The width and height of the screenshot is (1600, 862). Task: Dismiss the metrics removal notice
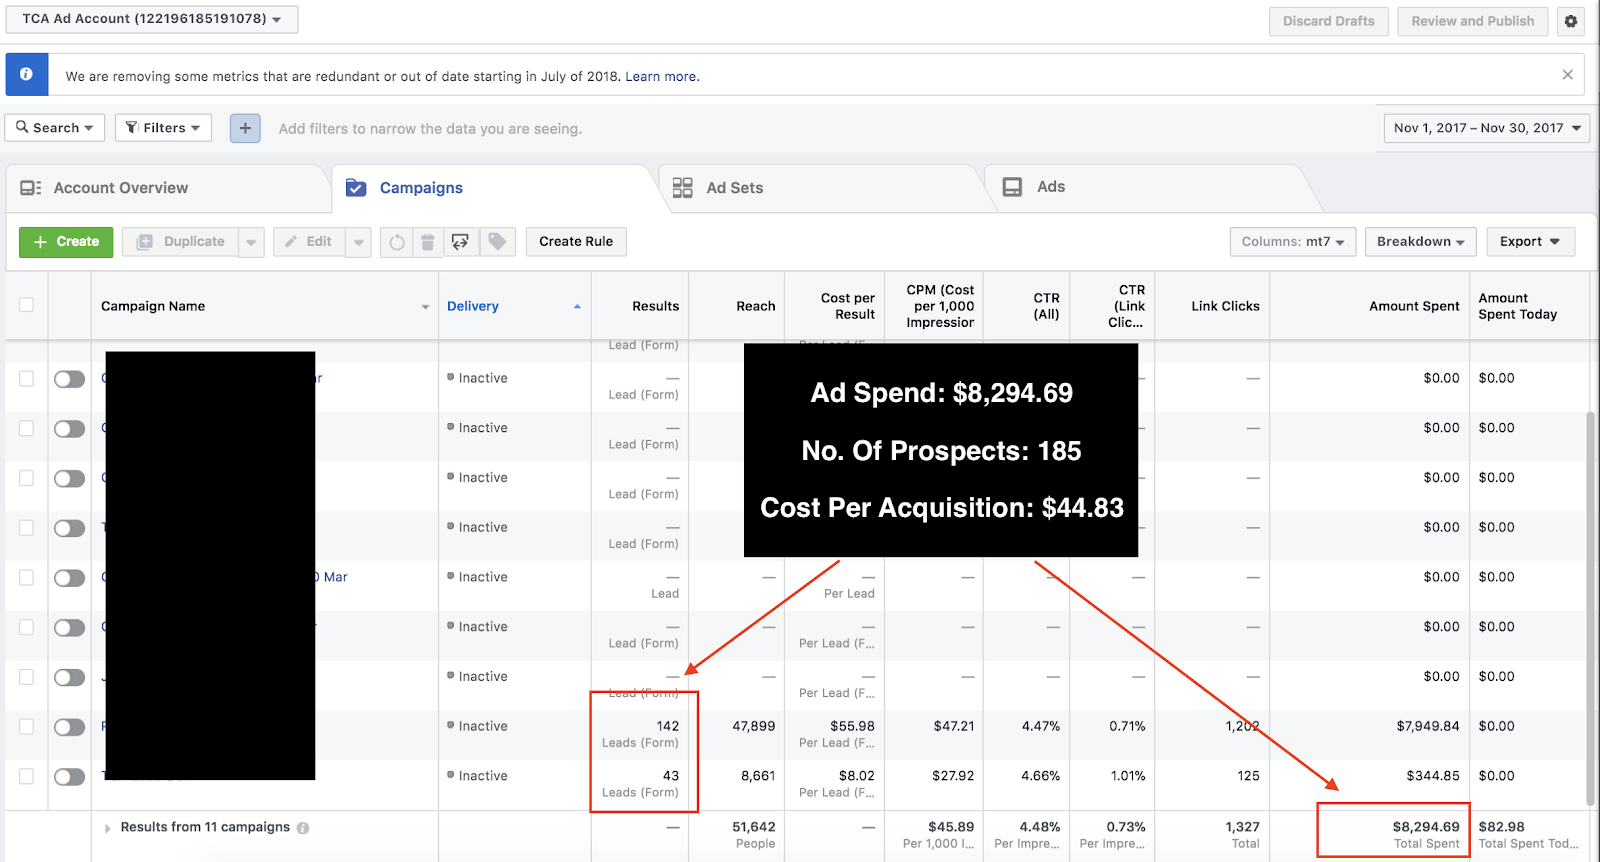(x=1567, y=75)
